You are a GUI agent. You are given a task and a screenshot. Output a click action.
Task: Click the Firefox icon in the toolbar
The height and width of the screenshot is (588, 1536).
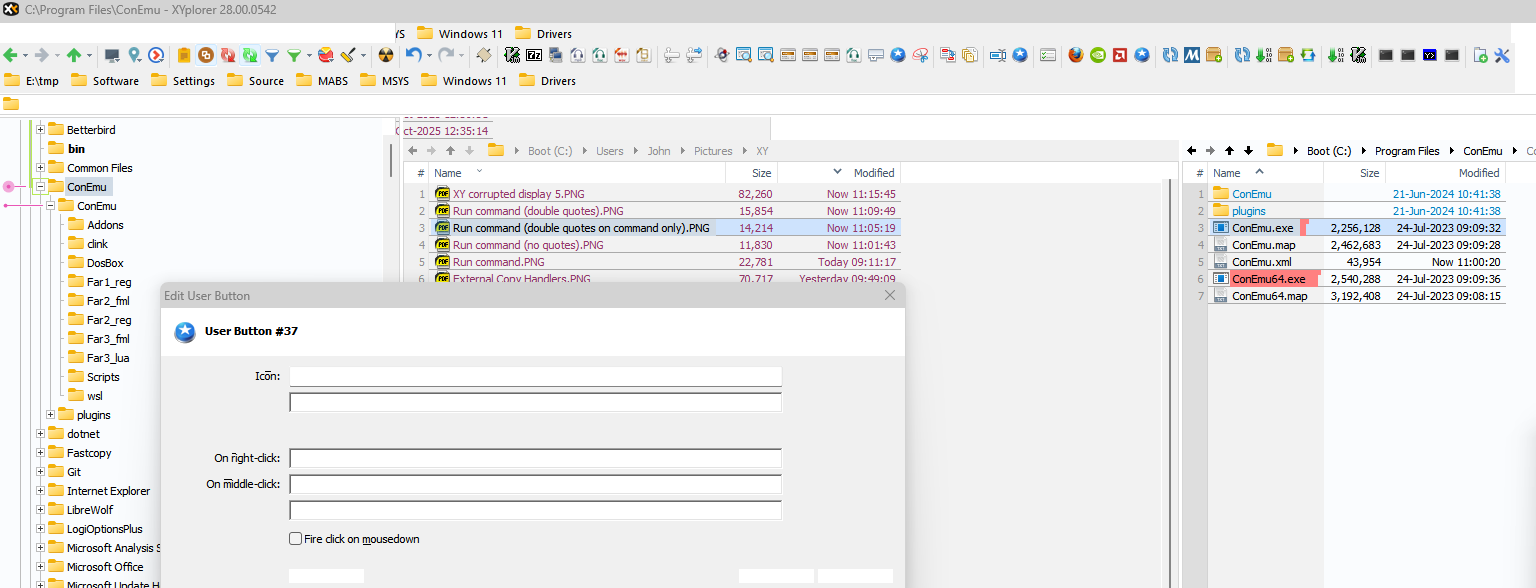coord(1076,56)
